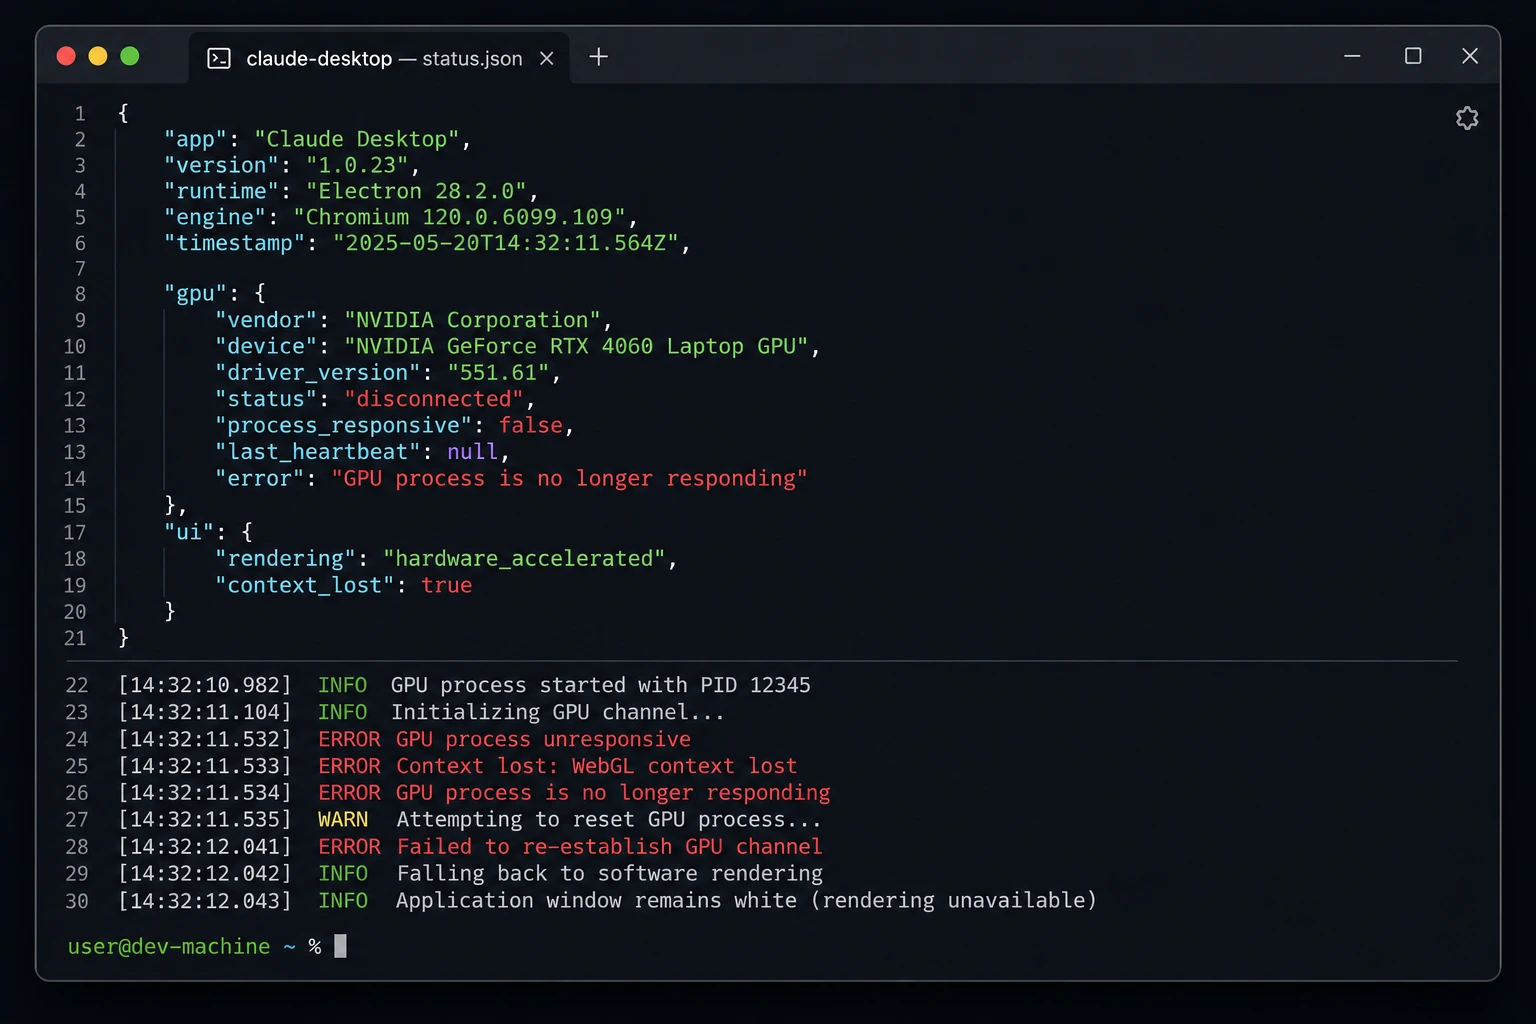Click the "Claude Desktop" value
This screenshot has width=1536, height=1024.
[357, 139]
